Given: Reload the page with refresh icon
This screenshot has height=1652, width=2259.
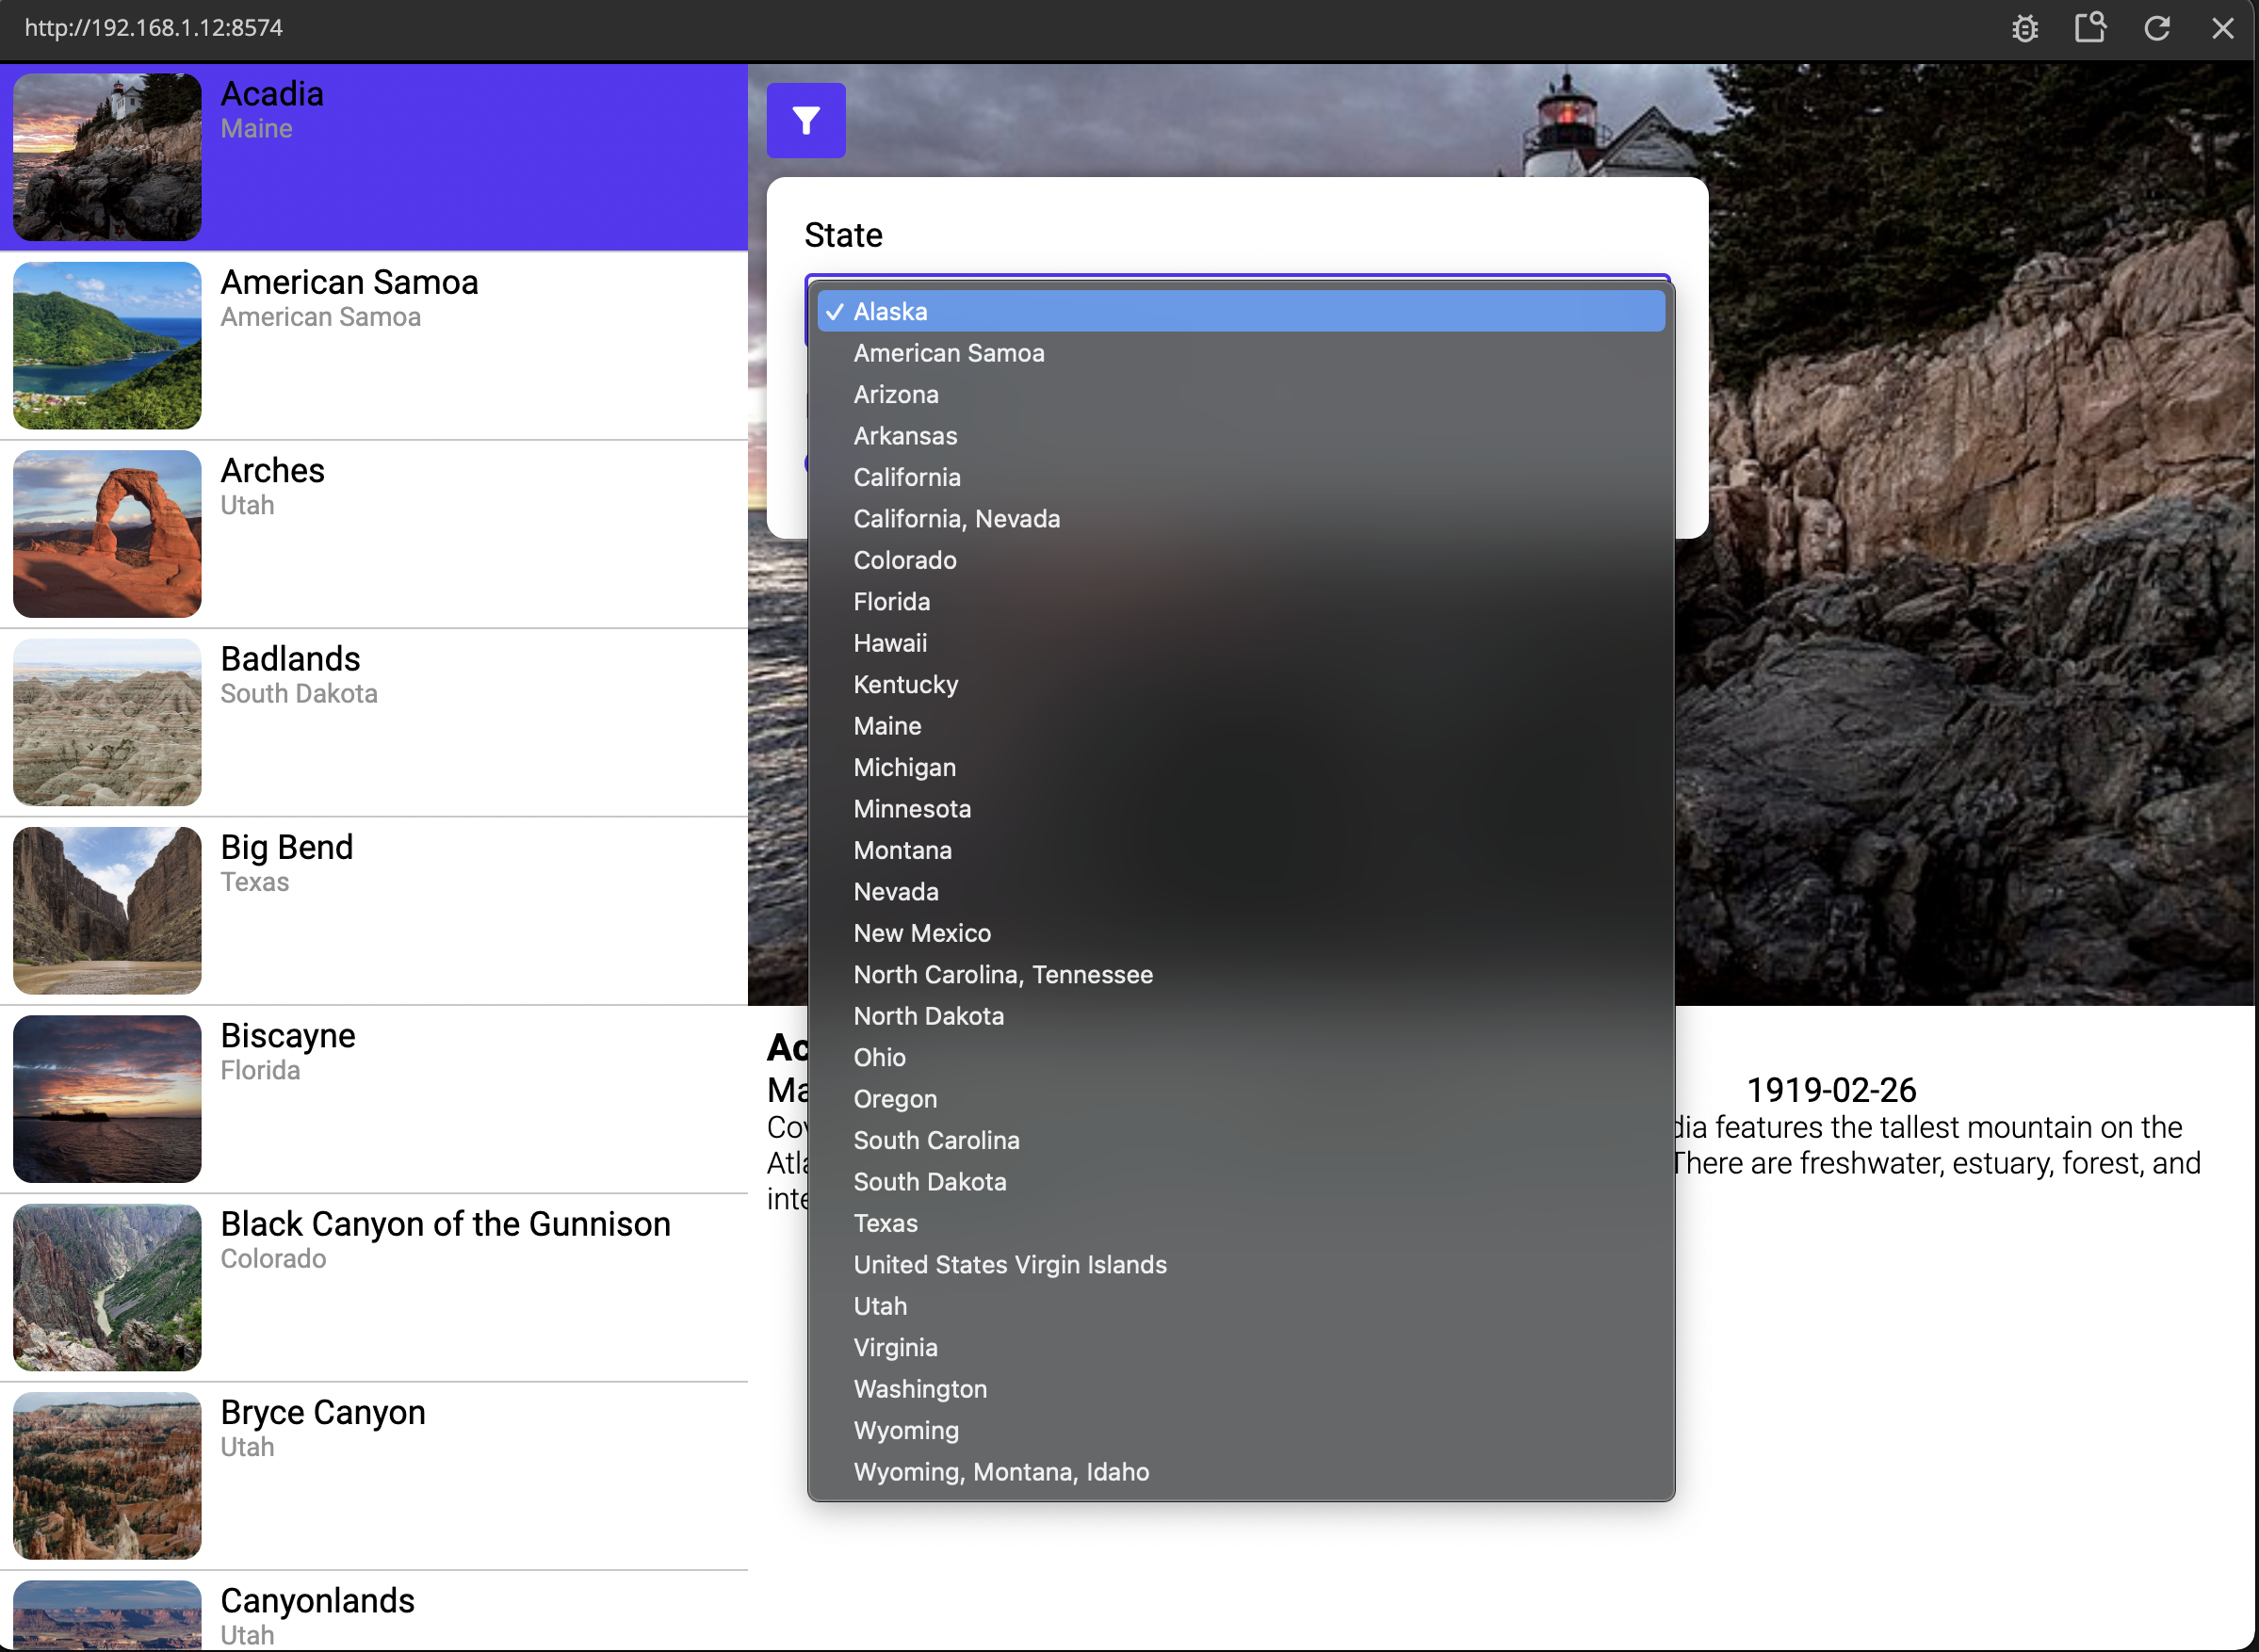Looking at the screenshot, I should pyautogui.click(x=2157, y=28).
